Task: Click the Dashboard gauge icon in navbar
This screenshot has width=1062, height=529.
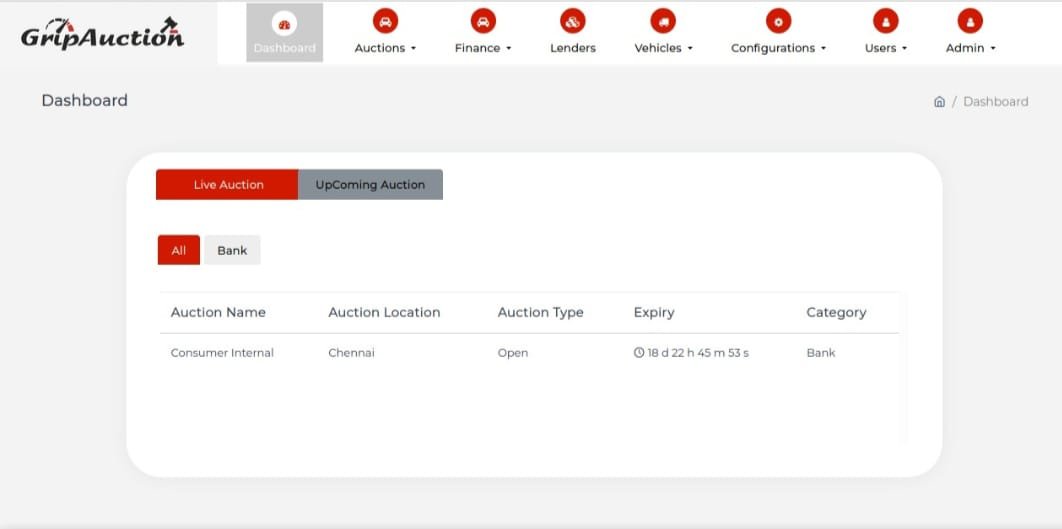Action: coord(284,23)
